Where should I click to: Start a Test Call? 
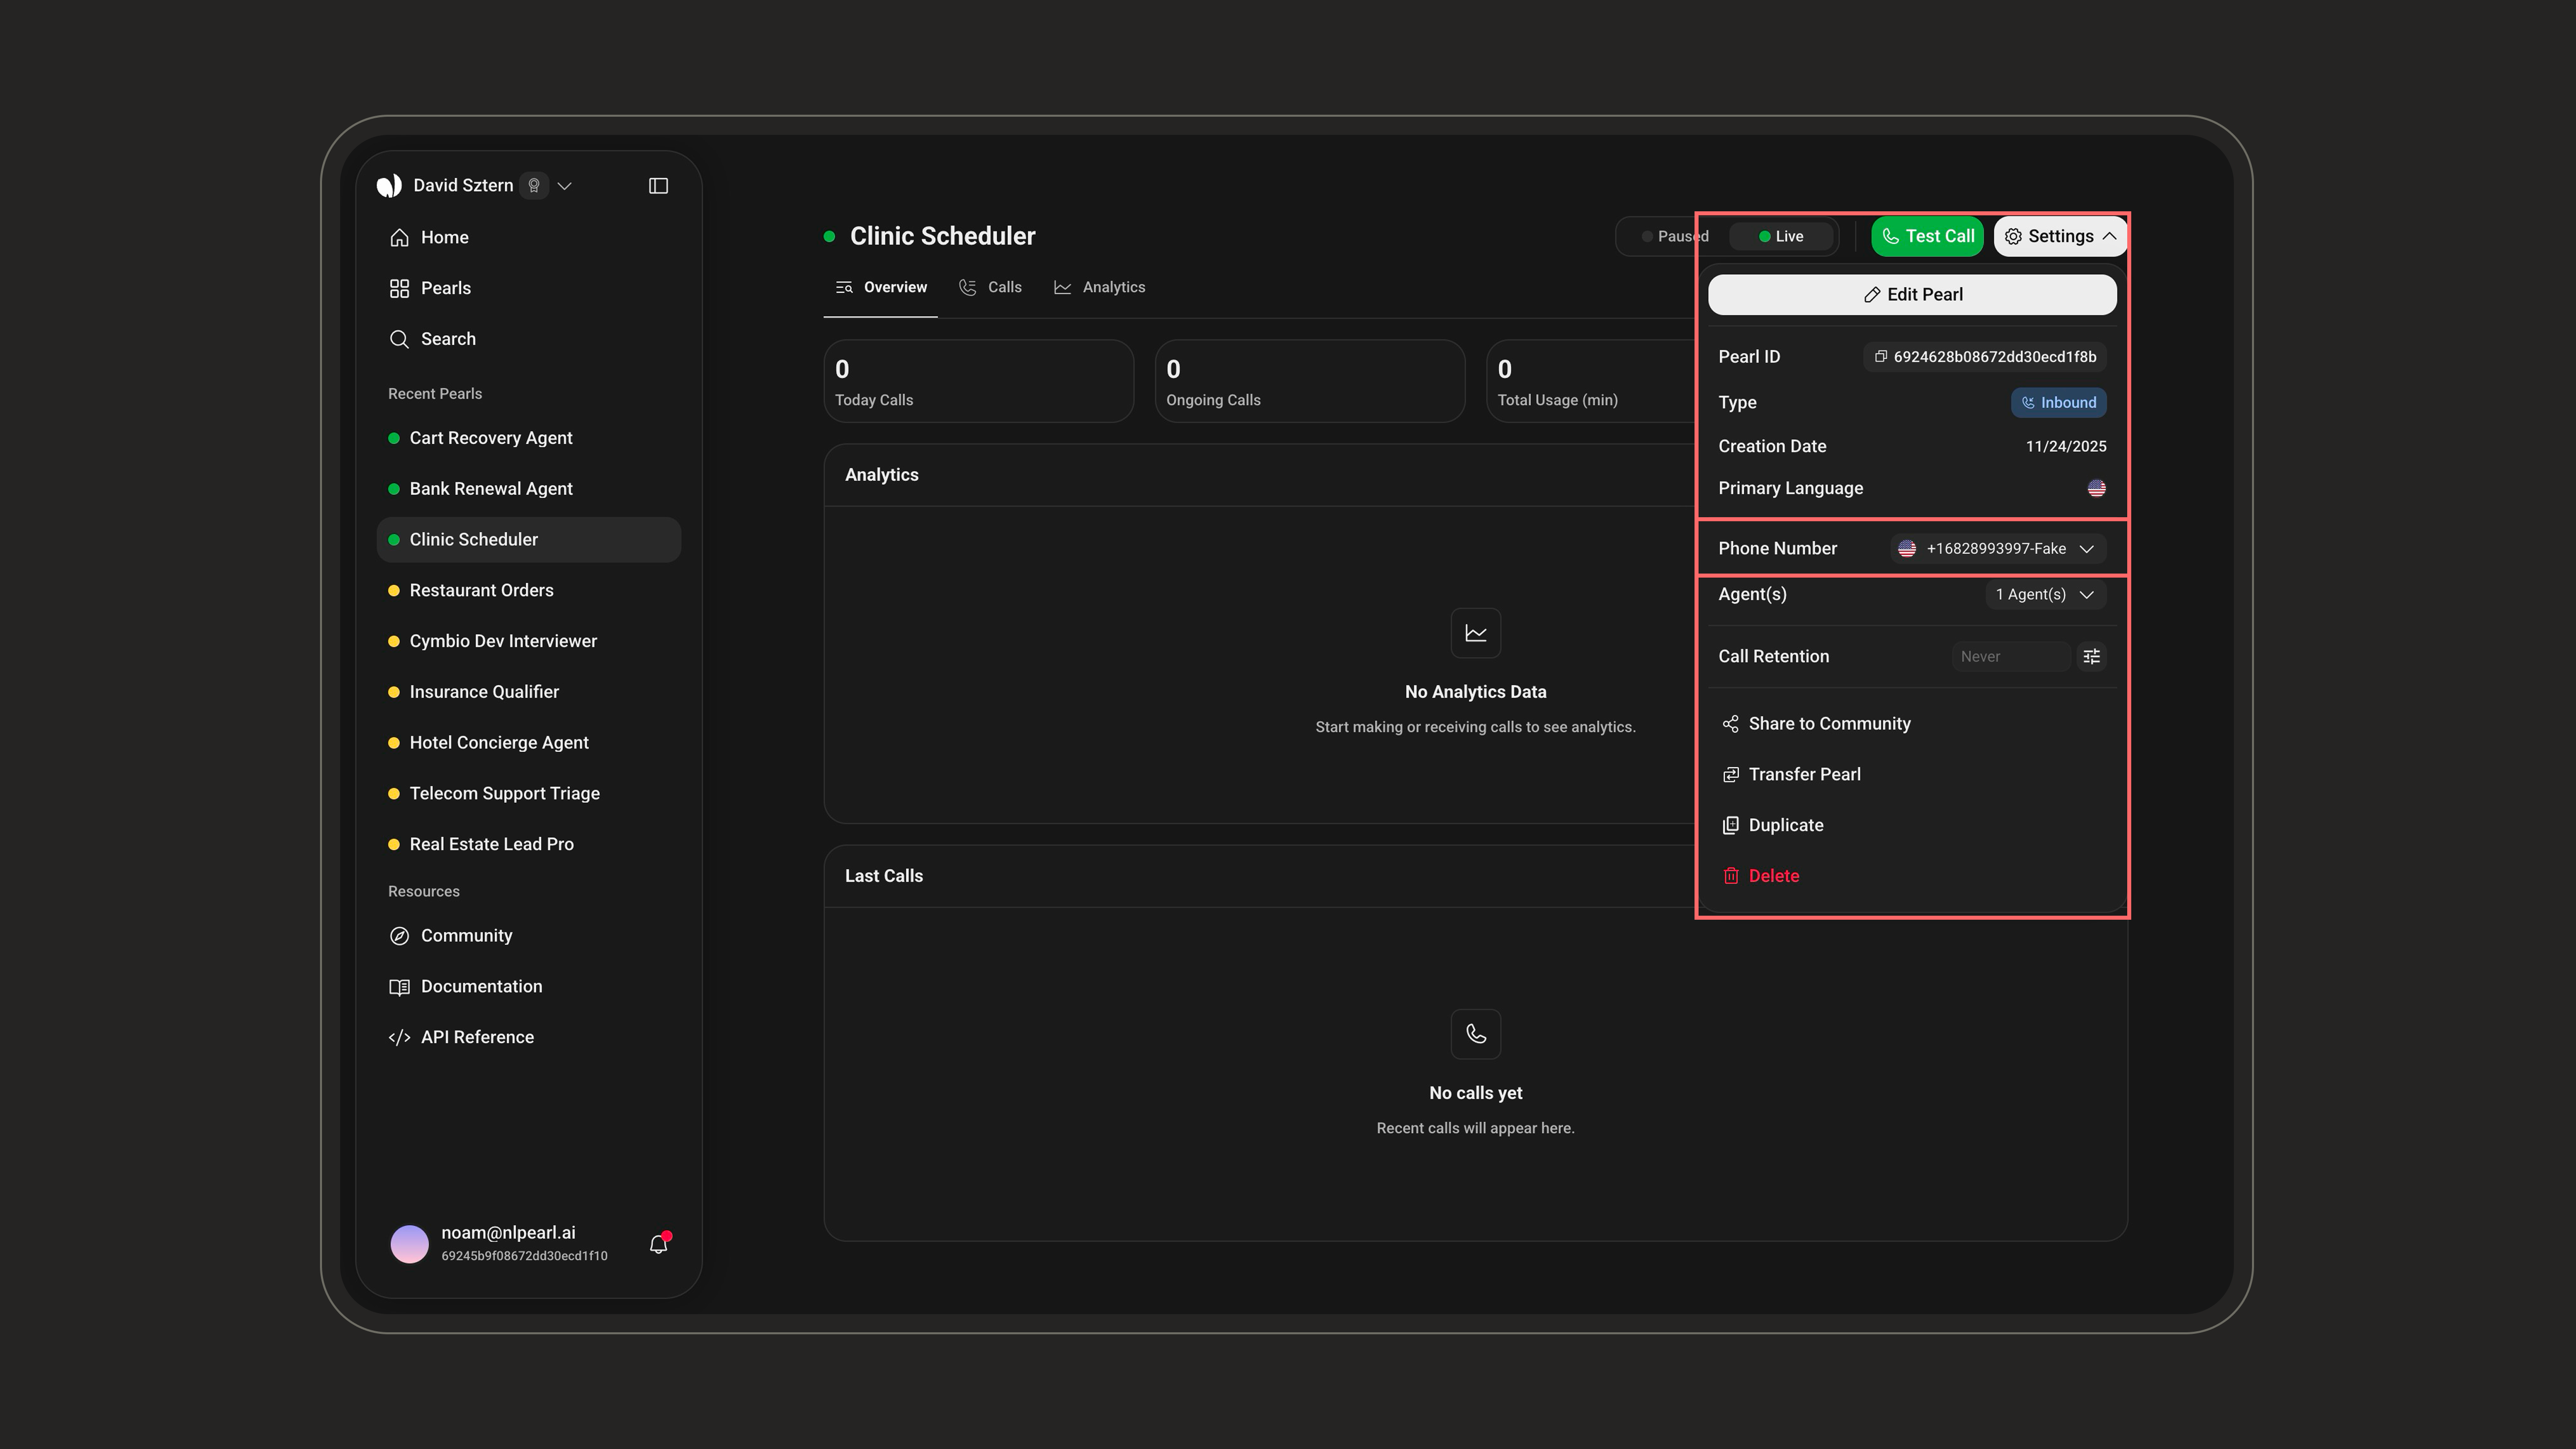1927,237
